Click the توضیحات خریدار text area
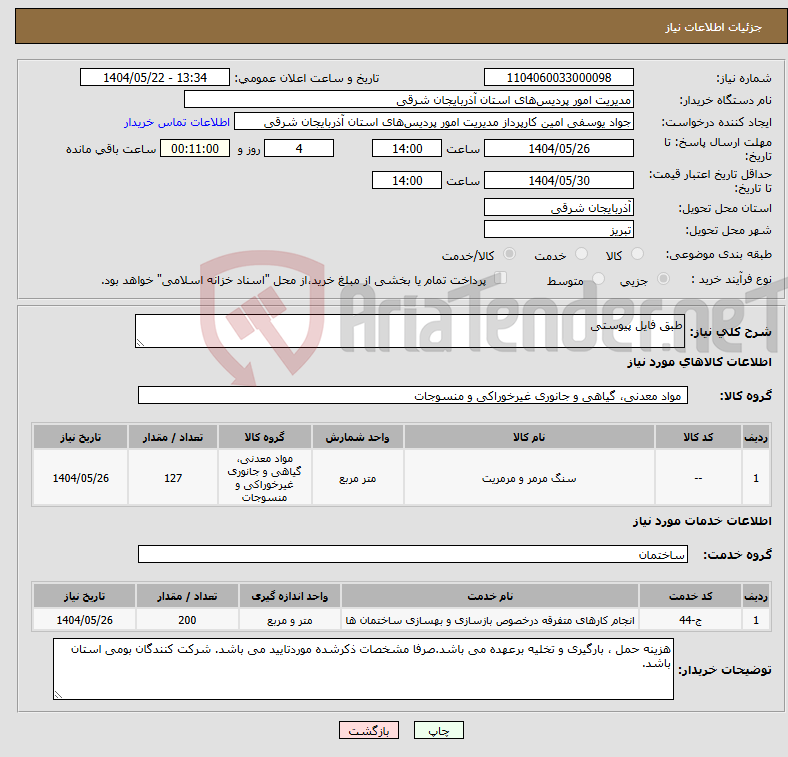Image resolution: width=788 pixels, height=757 pixels. pyautogui.click(x=363, y=669)
